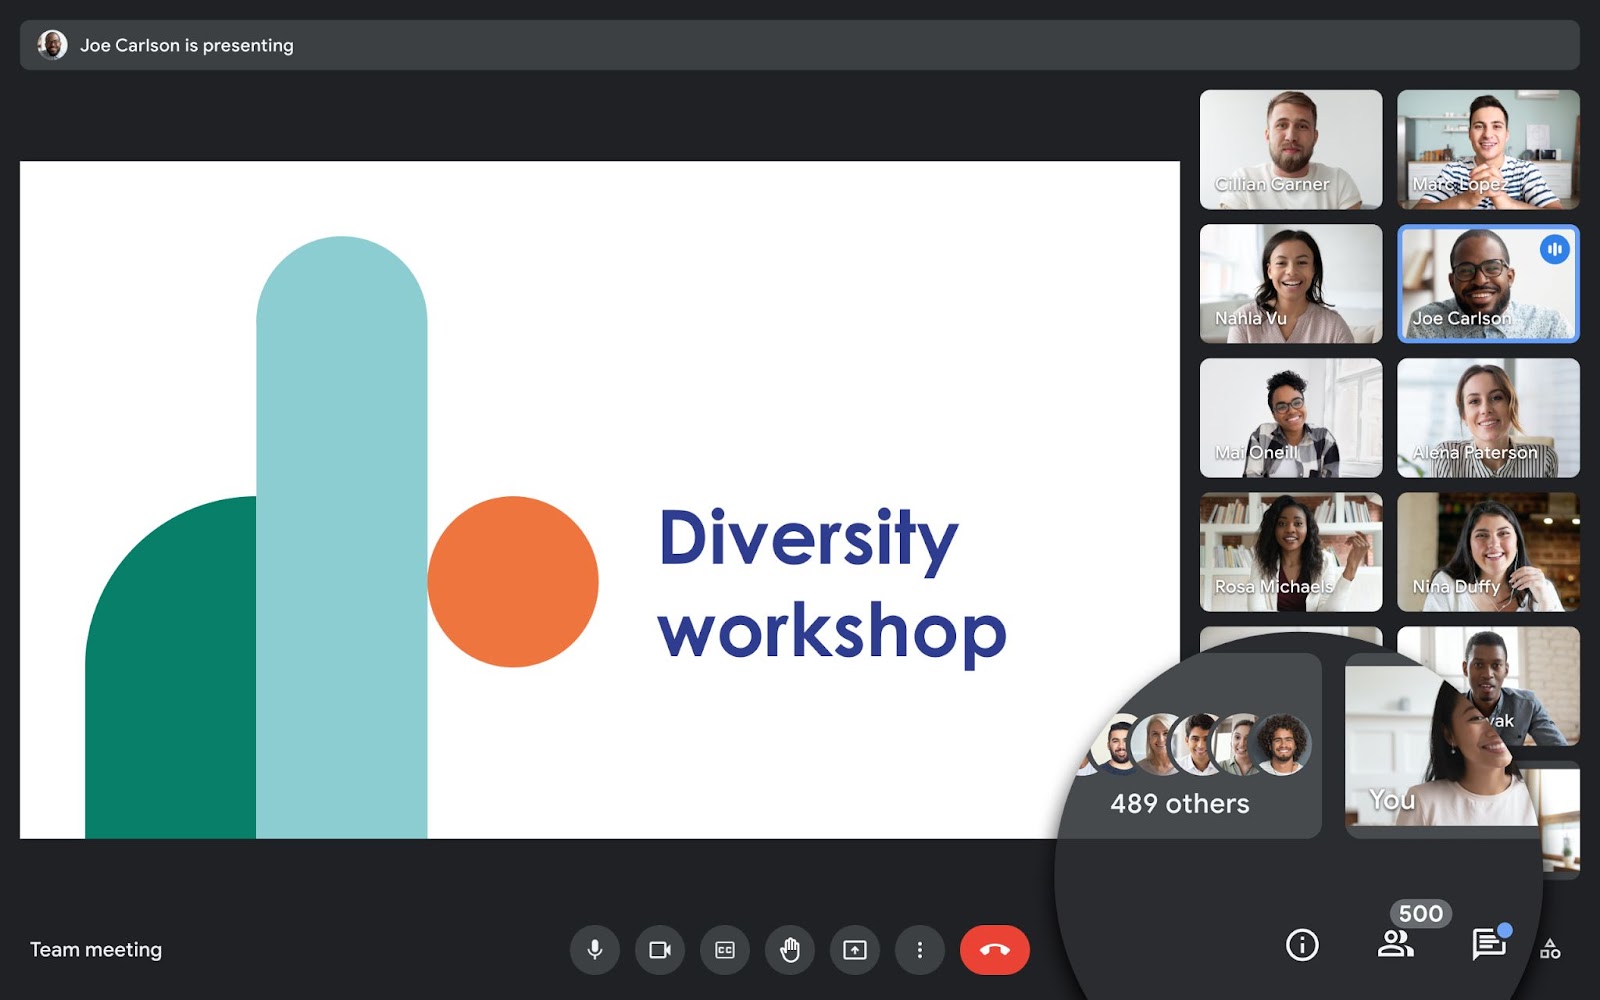Mute your microphone
The width and height of the screenshot is (1600, 1000).
(x=594, y=950)
